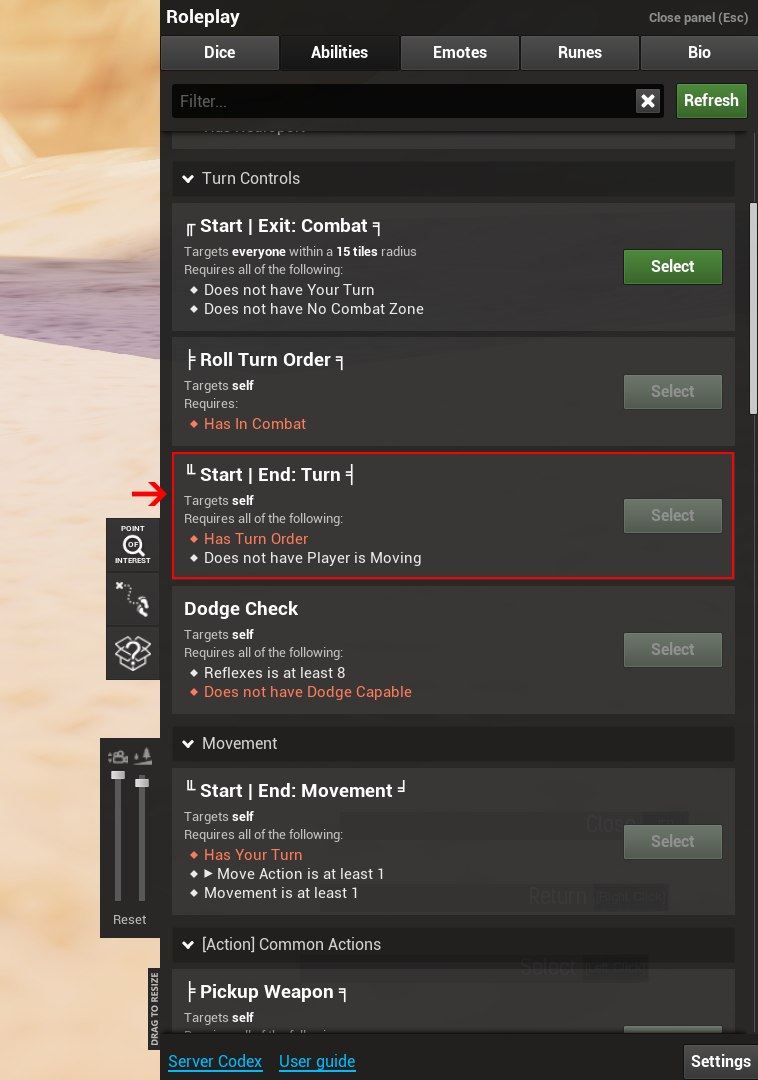This screenshot has height=1080, width=758.
Task: Open the Server Codex link
Action: tap(215, 1061)
